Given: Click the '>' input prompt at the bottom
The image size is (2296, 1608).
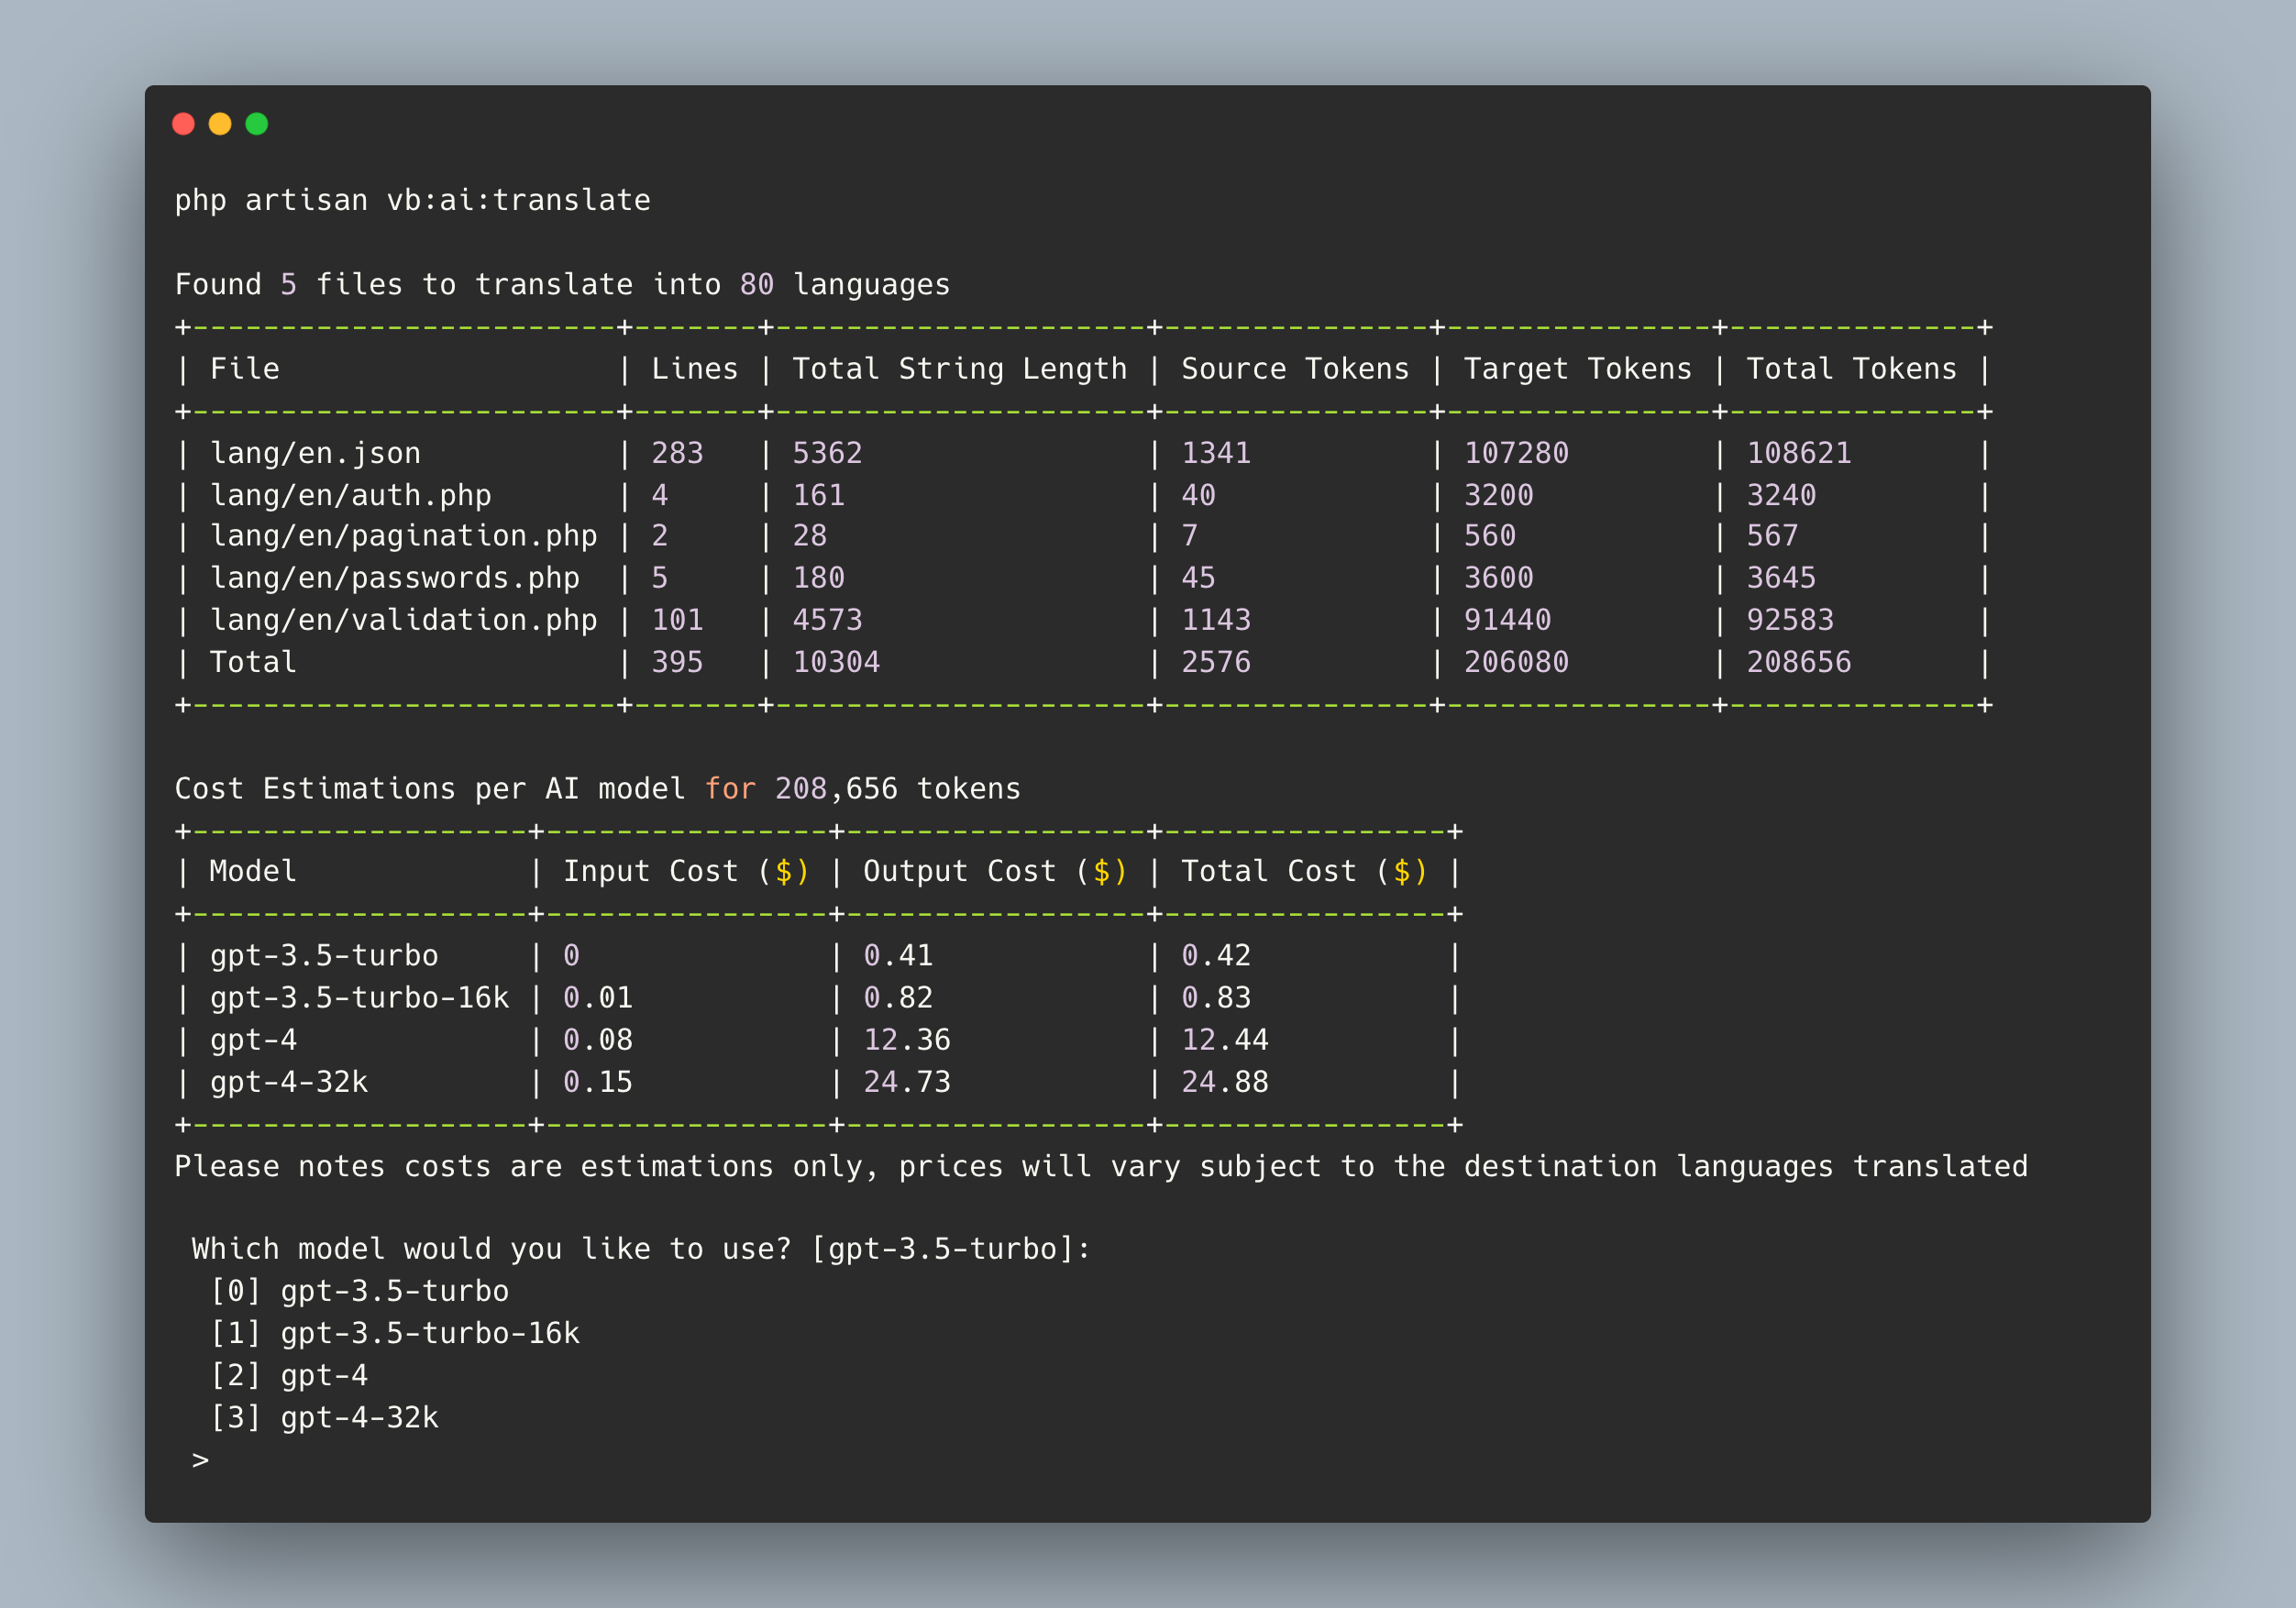Looking at the screenshot, I should coord(200,1461).
